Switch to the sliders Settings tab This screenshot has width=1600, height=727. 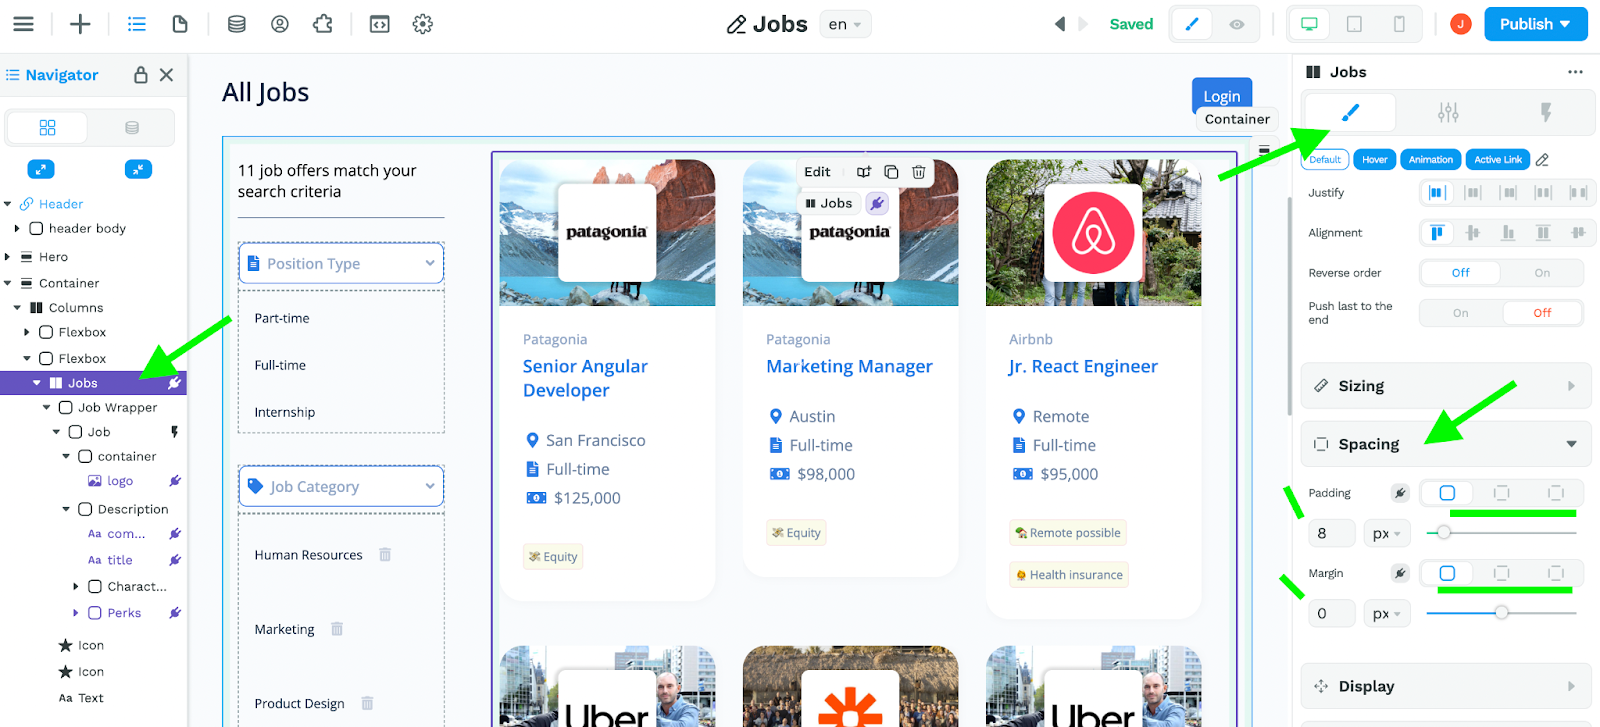pos(1448,113)
